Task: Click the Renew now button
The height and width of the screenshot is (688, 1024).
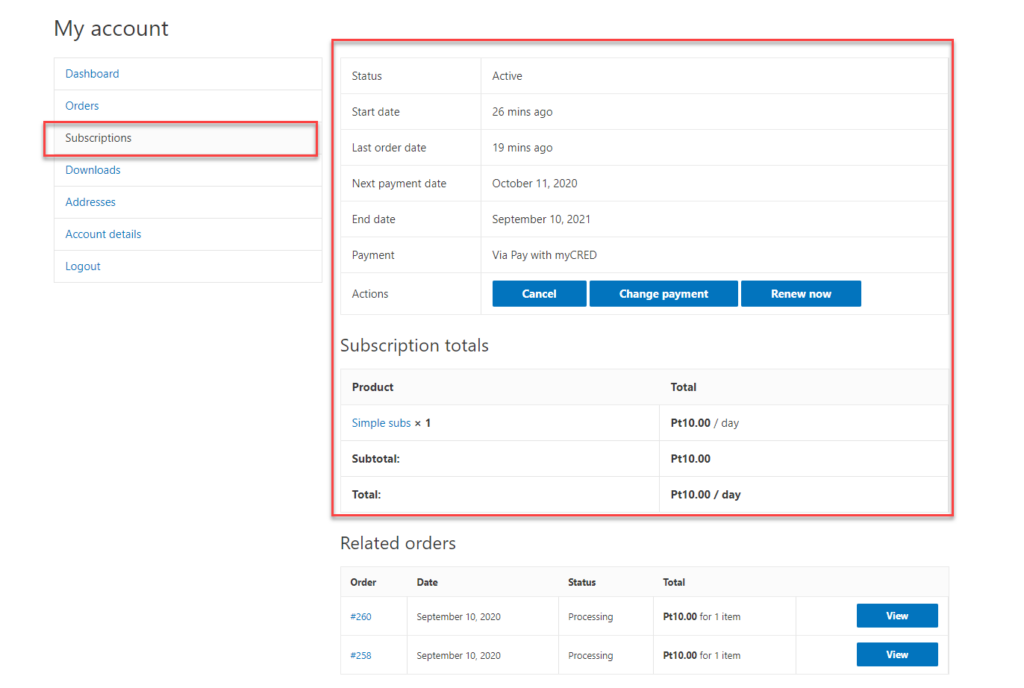Action: [x=801, y=294]
